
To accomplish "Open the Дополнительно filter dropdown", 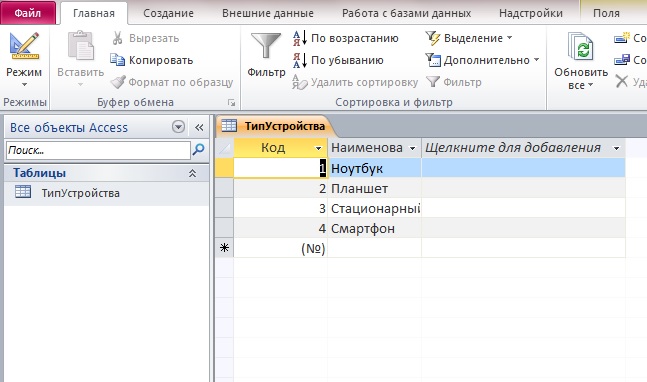I will tap(482, 60).
